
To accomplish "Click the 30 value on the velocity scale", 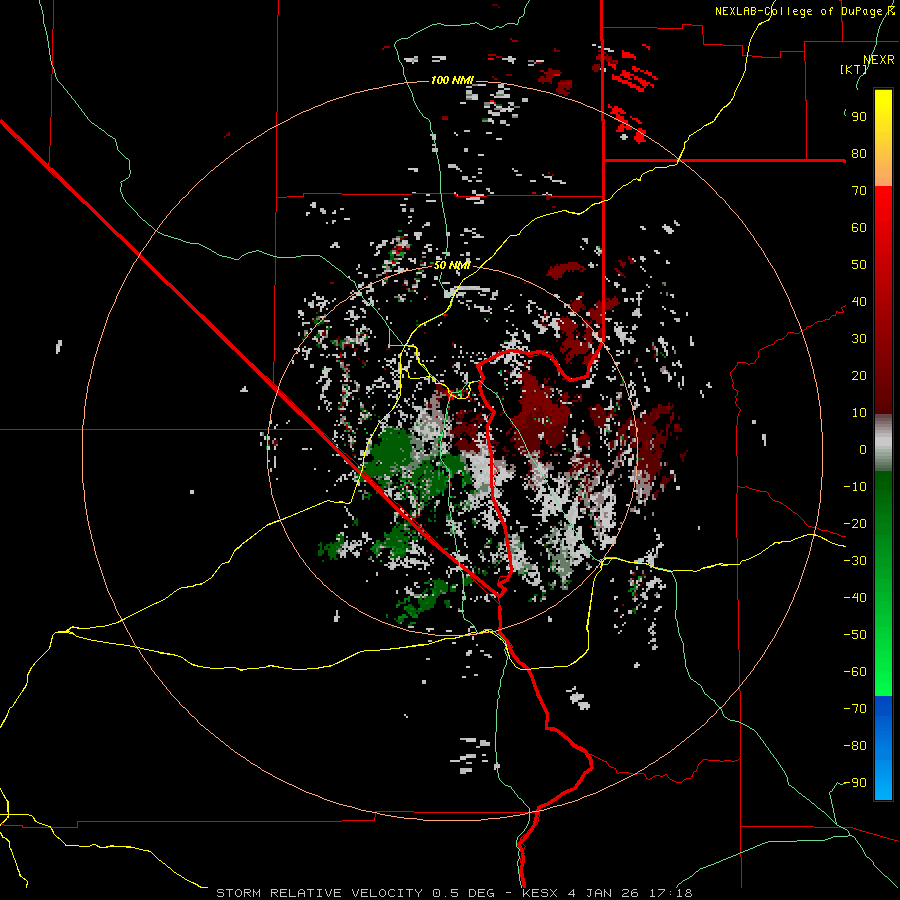I will 859,339.
